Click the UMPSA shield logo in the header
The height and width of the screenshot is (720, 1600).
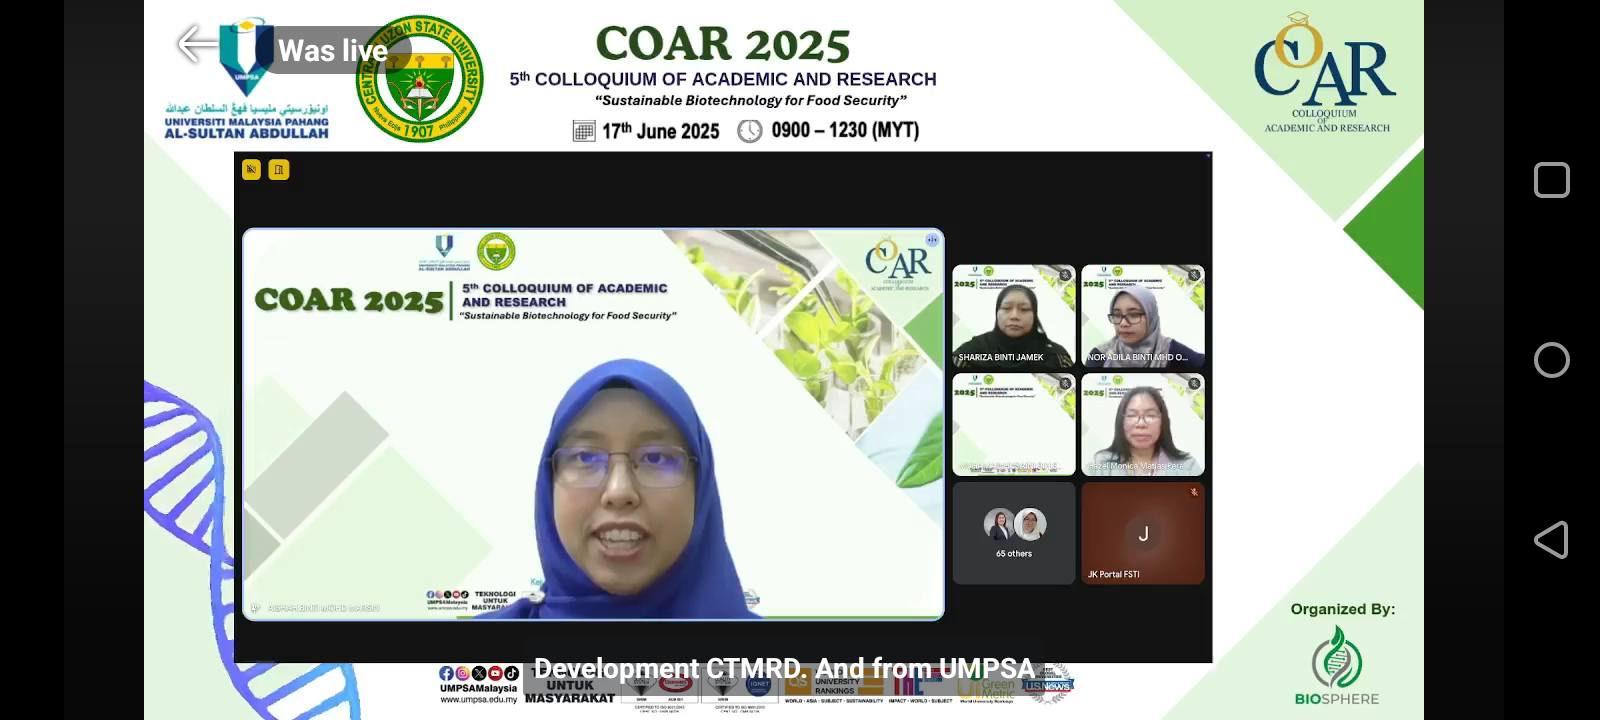coord(247,56)
